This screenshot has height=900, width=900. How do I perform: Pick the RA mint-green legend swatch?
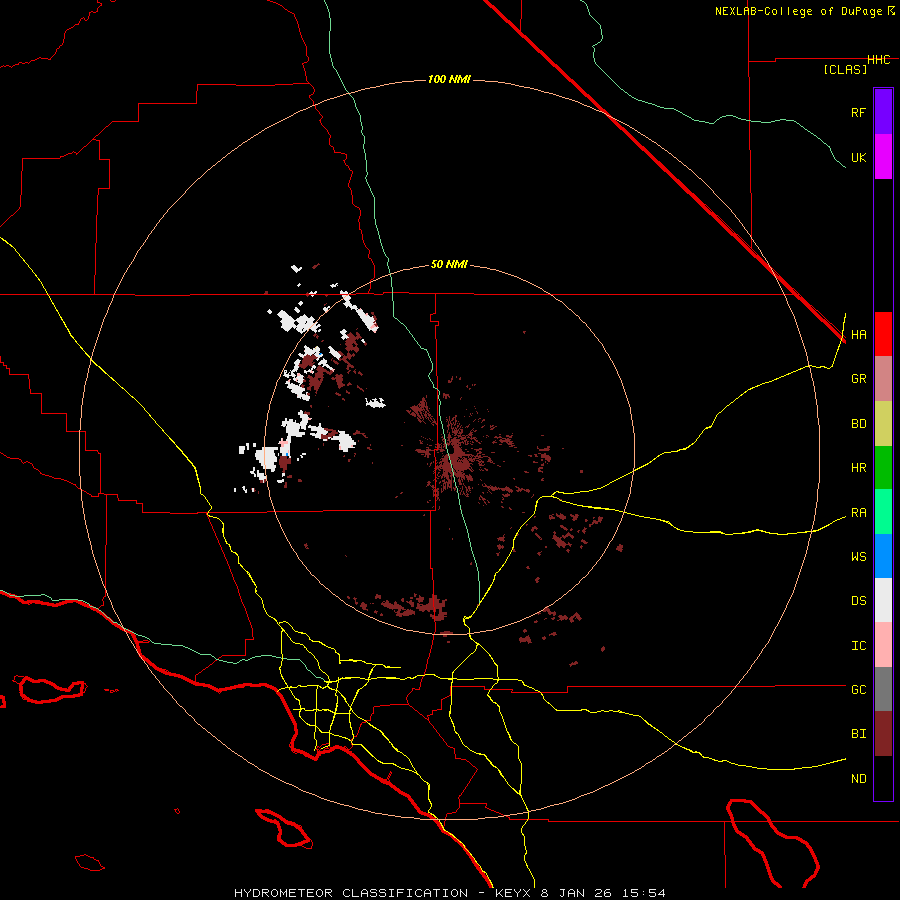point(883,512)
